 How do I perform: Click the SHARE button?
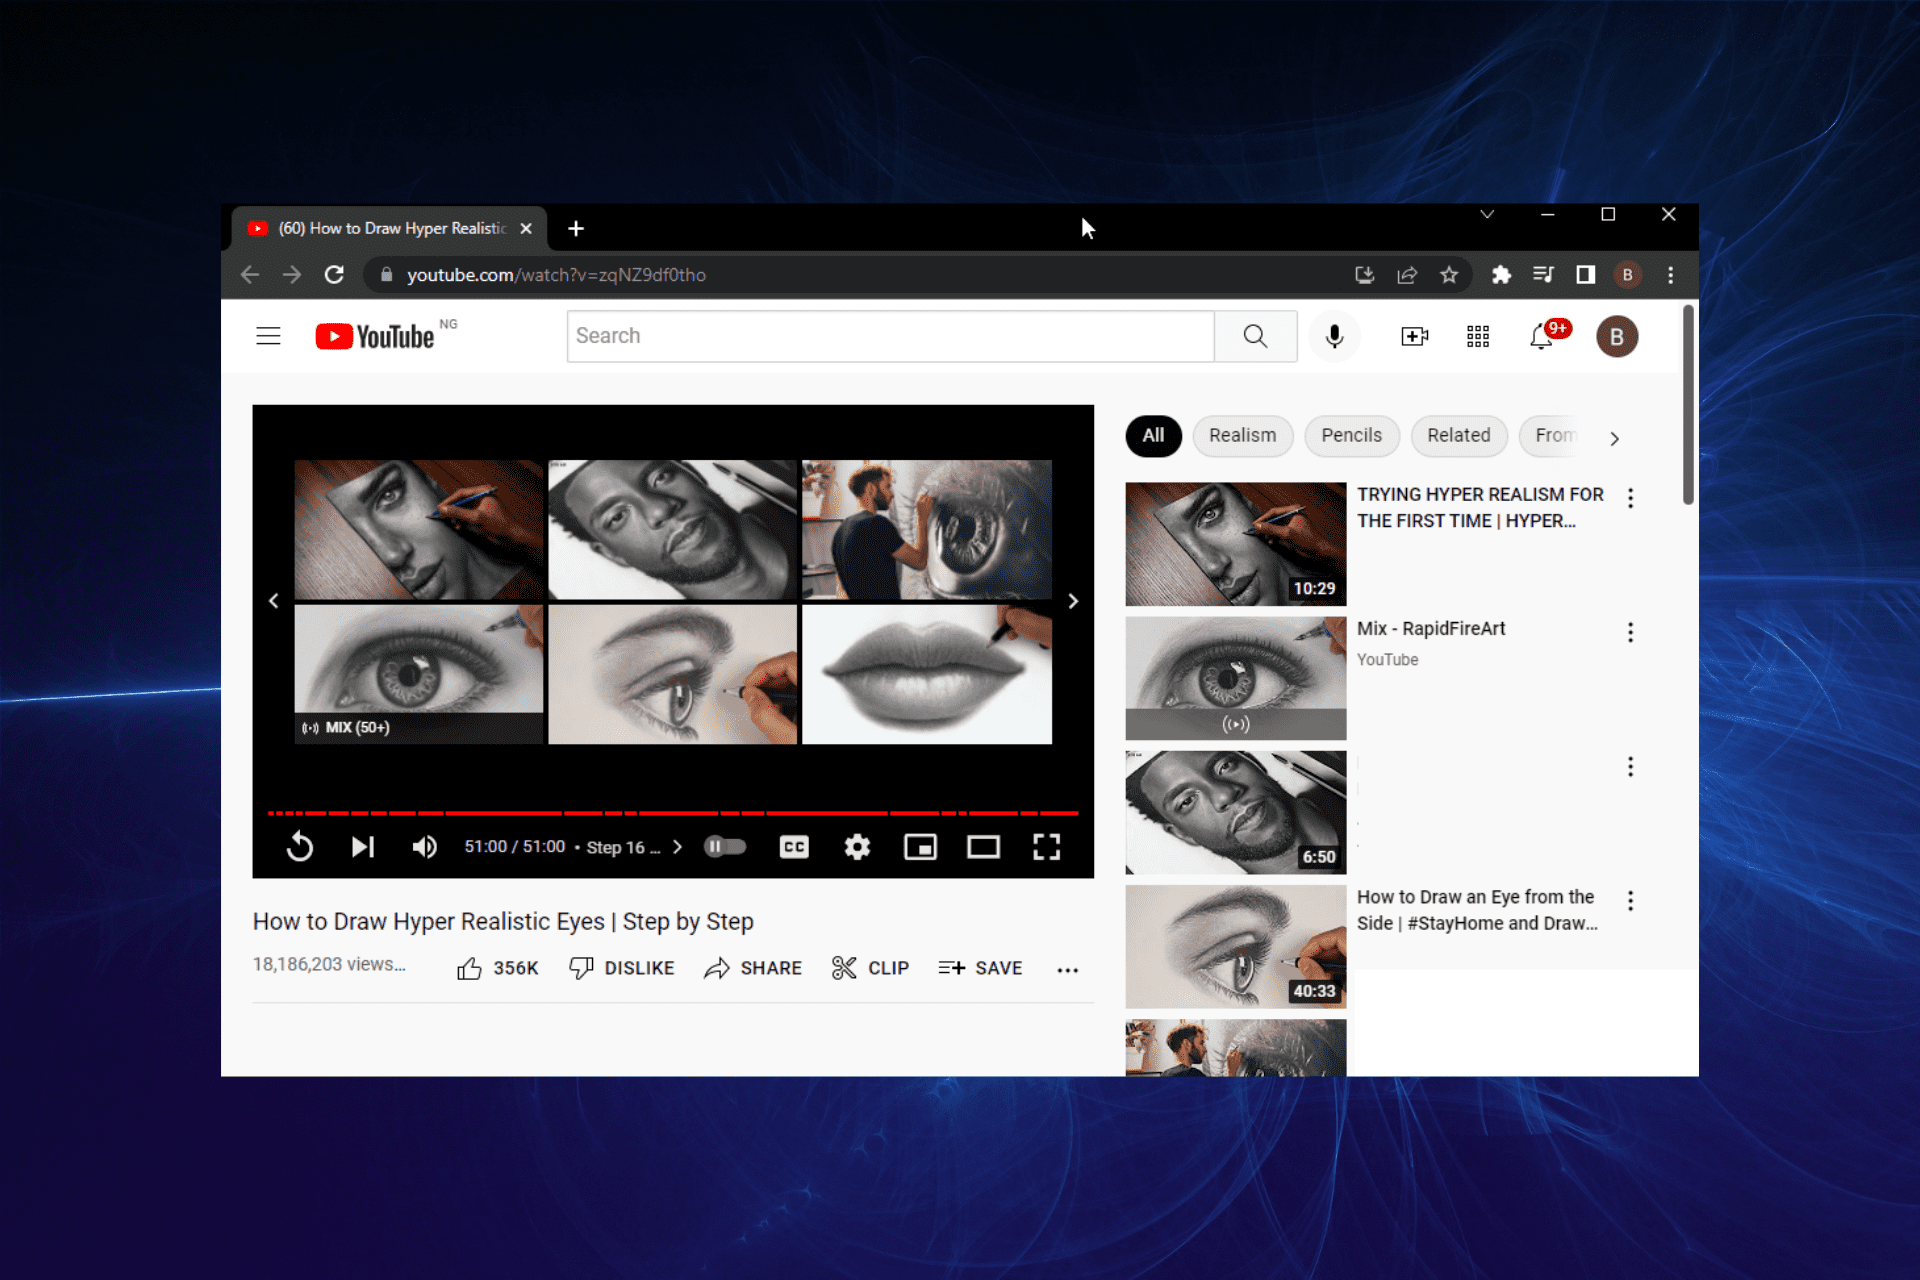click(753, 968)
